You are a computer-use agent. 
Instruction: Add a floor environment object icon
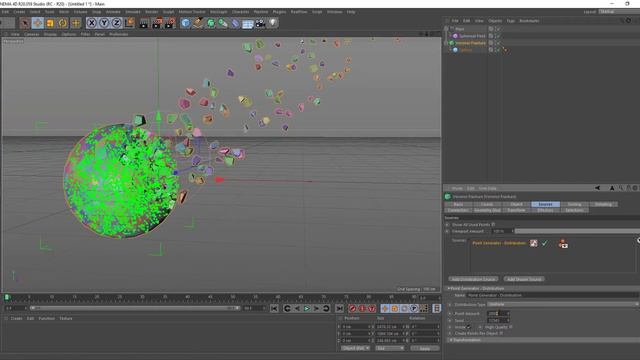click(248, 24)
